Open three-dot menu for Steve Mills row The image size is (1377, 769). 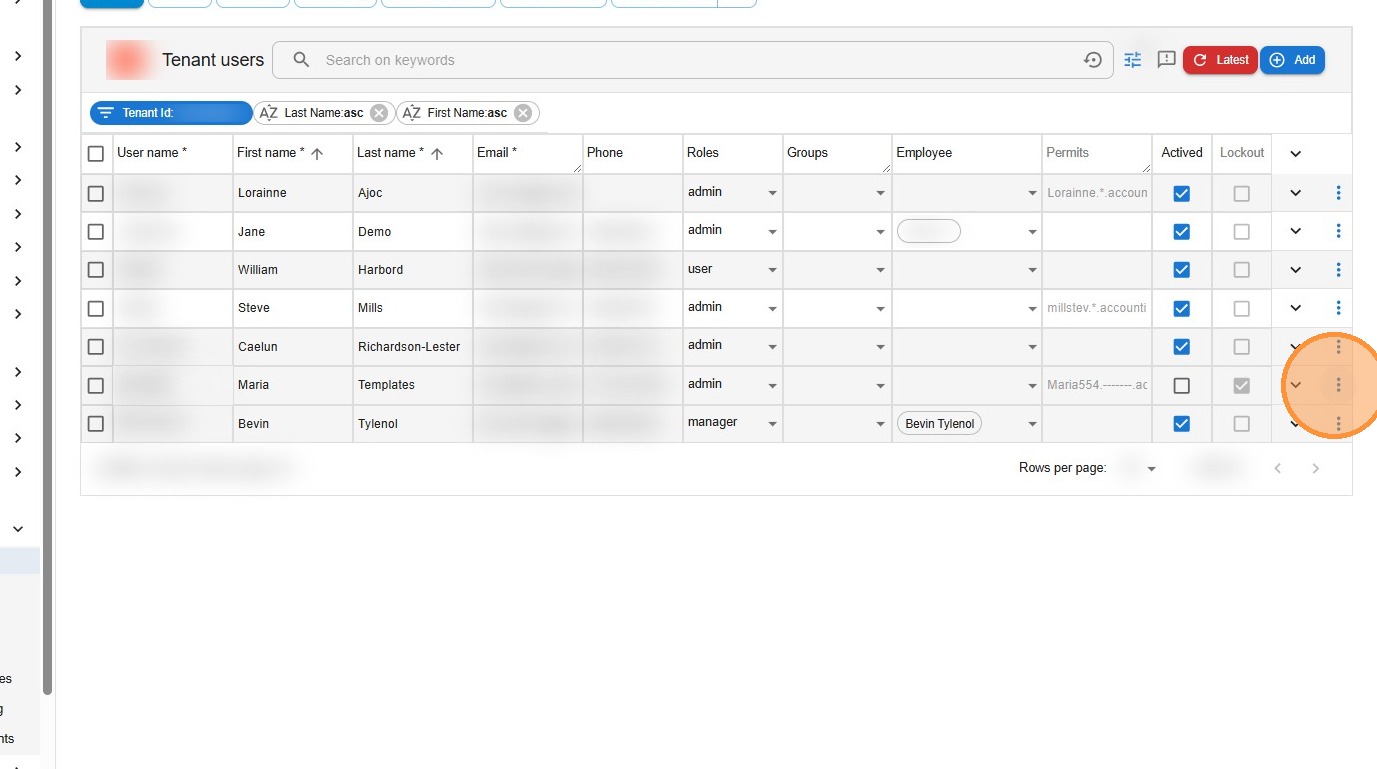(1338, 308)
